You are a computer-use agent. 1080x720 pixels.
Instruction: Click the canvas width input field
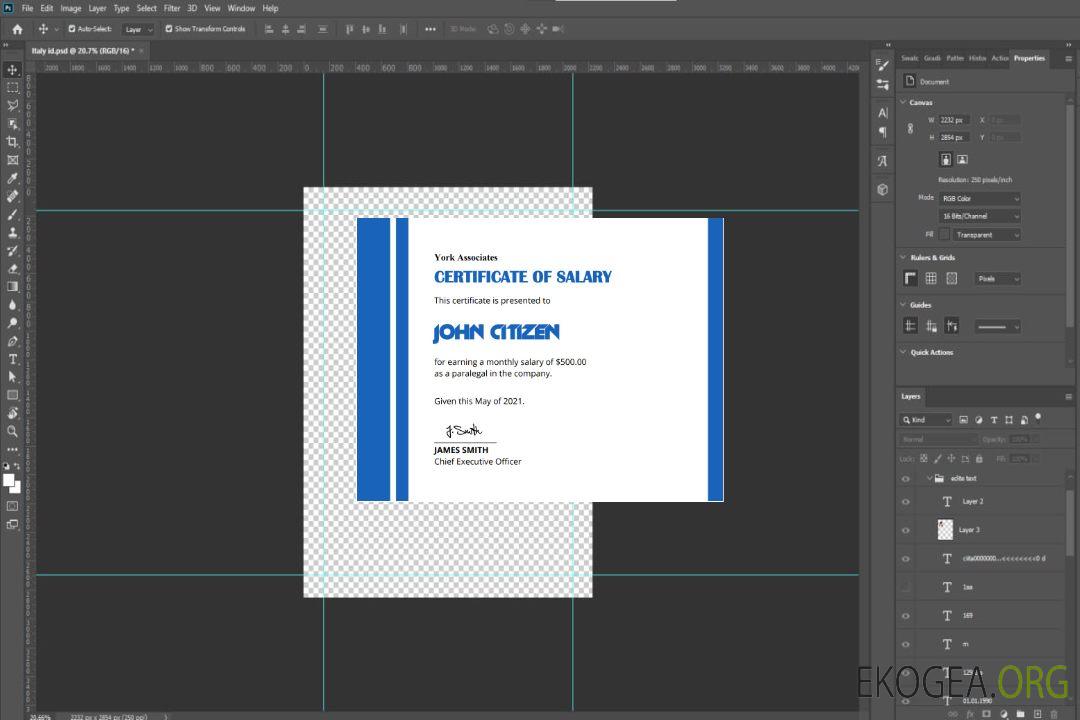pos(954,120)
